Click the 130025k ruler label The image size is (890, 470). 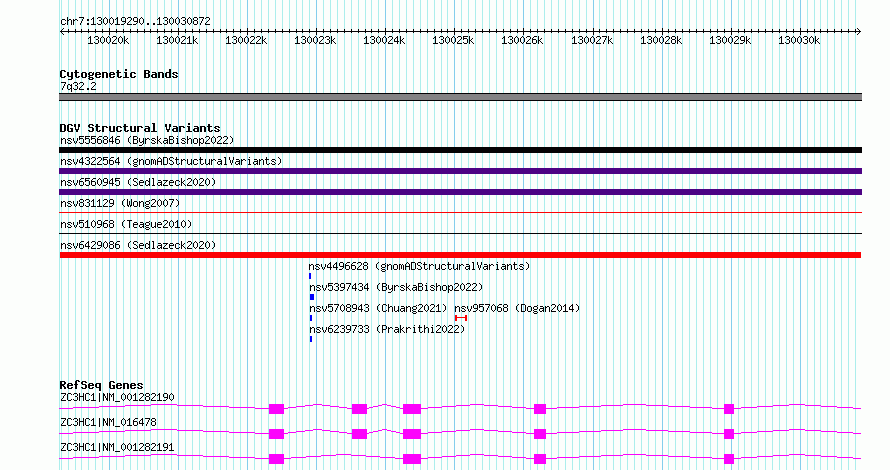[453, 40]
